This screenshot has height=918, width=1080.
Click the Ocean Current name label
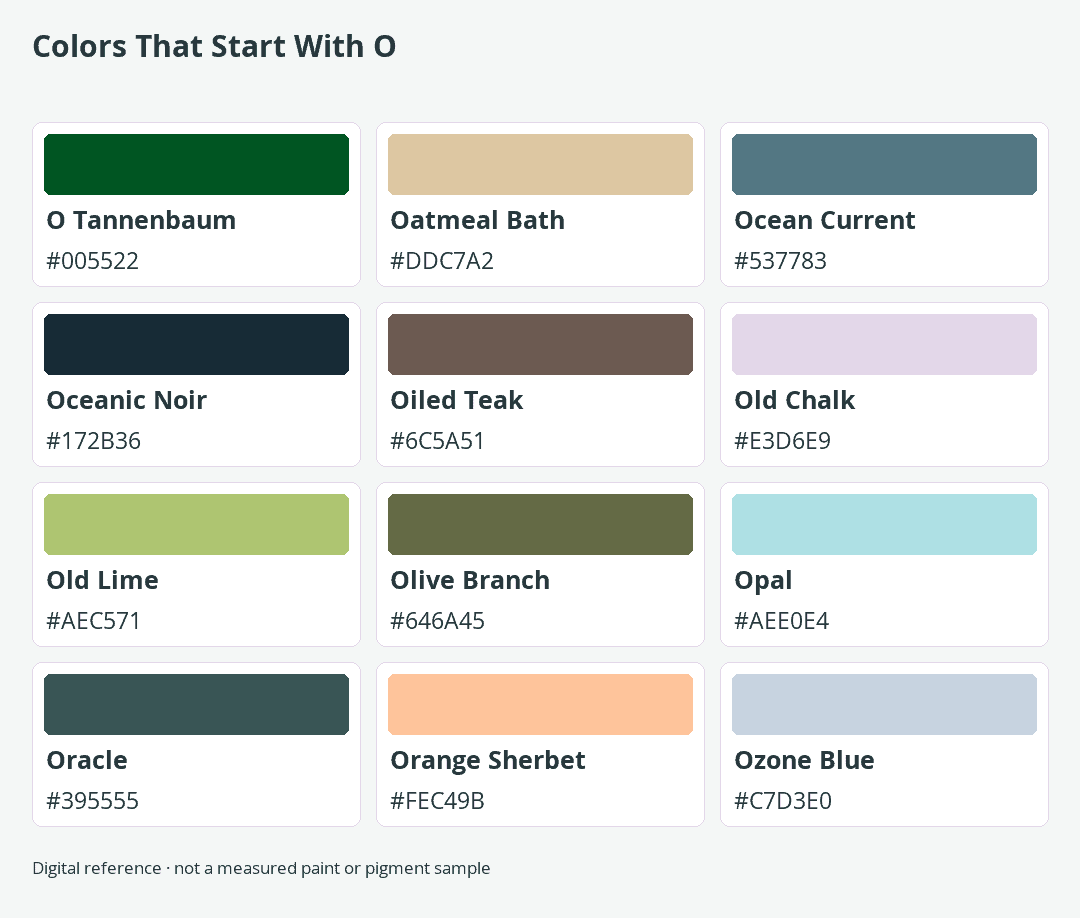(x=824, y=220)
